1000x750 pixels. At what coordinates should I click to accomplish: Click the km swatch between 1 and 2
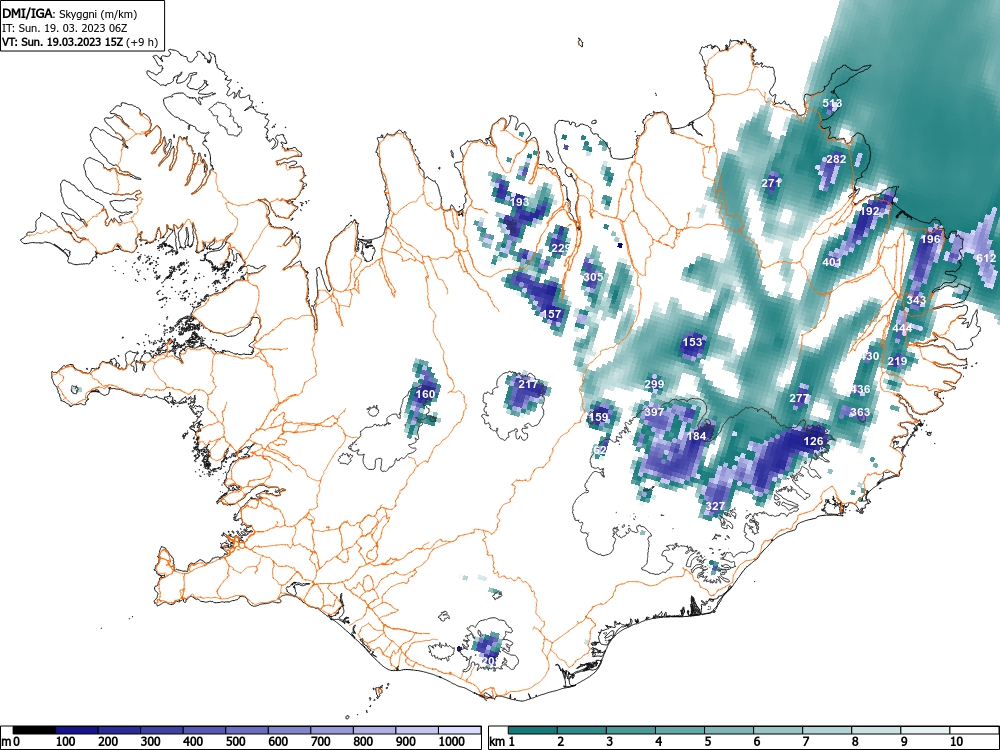click(x=533, y=730)
